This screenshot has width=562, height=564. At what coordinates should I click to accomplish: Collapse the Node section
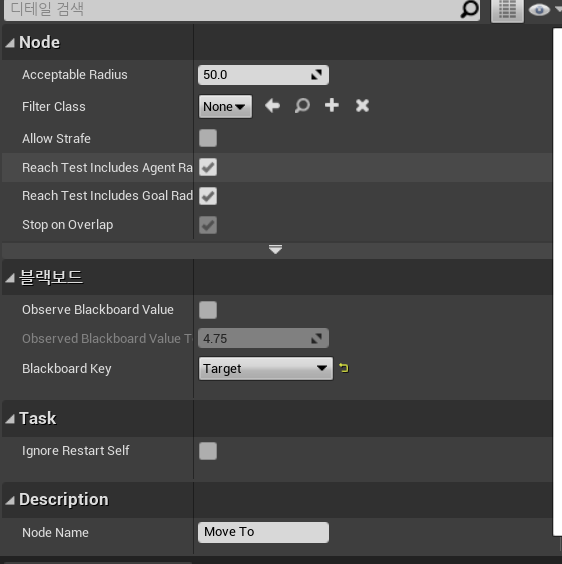(10, 43)
